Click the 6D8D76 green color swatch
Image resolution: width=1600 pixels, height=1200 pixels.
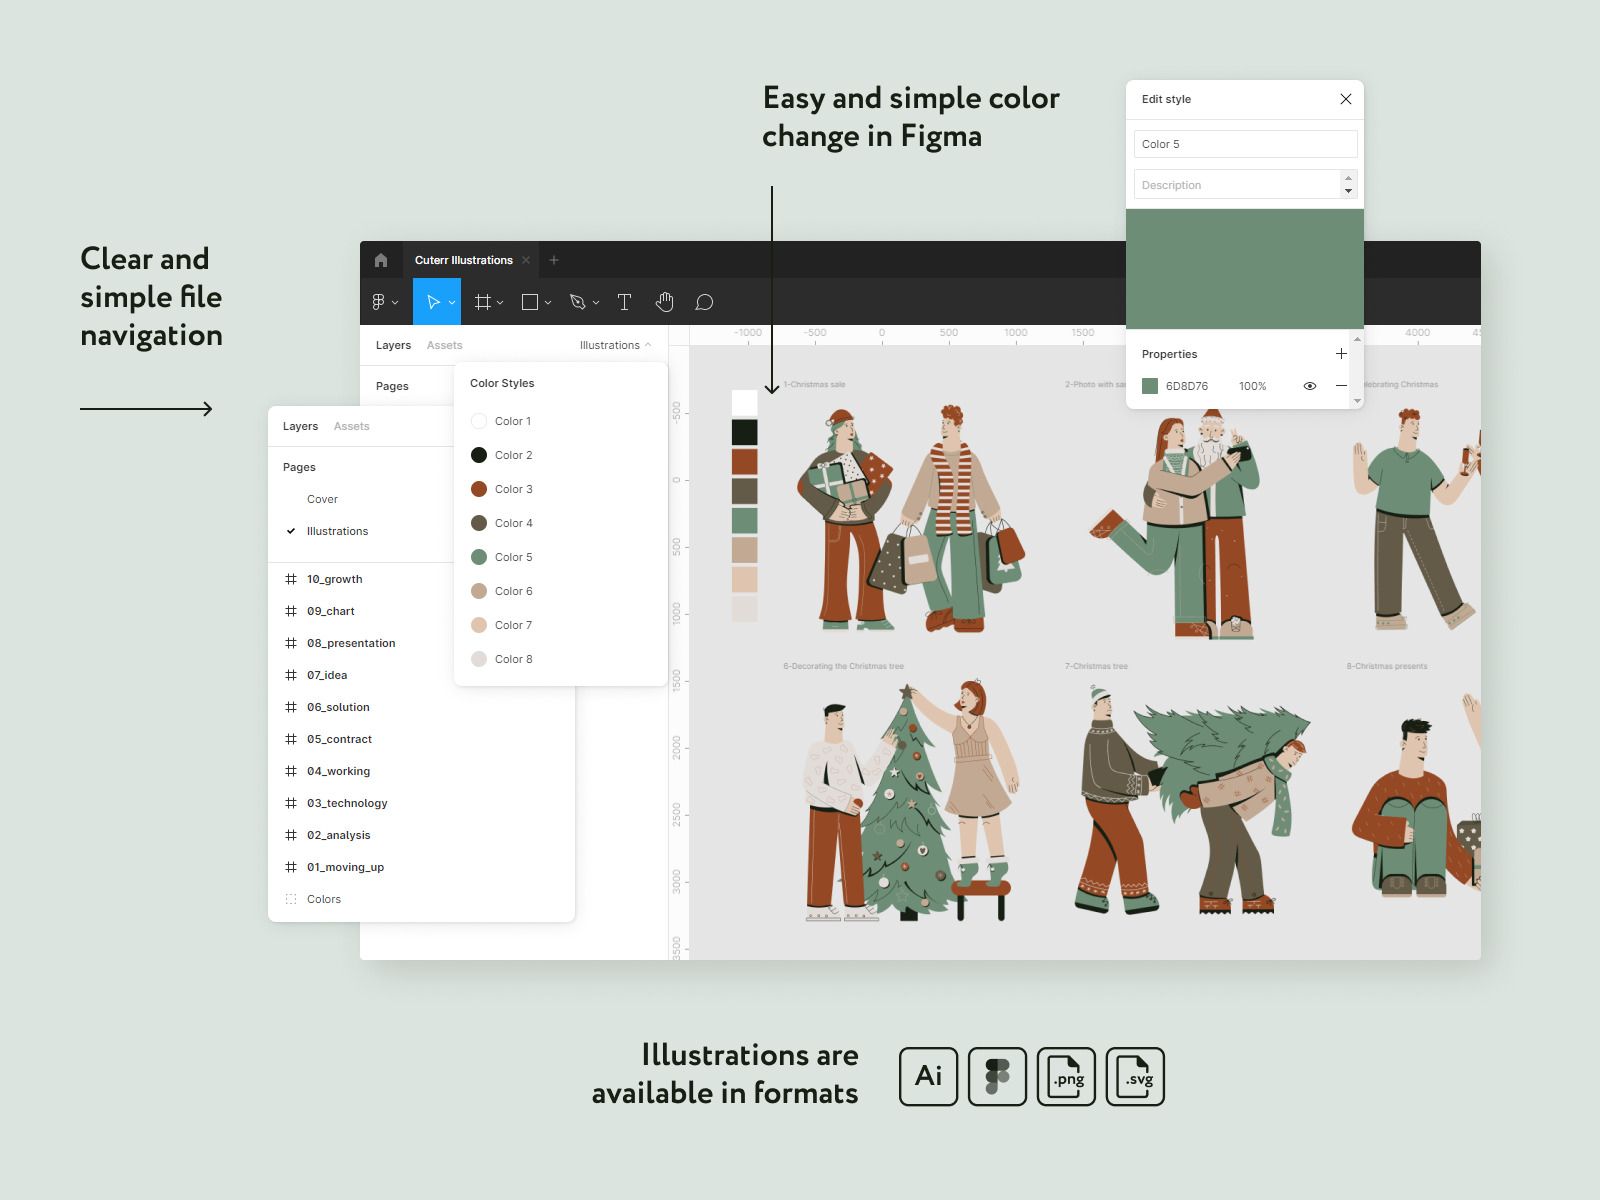pyautogui.click(x=1150, y=386)
